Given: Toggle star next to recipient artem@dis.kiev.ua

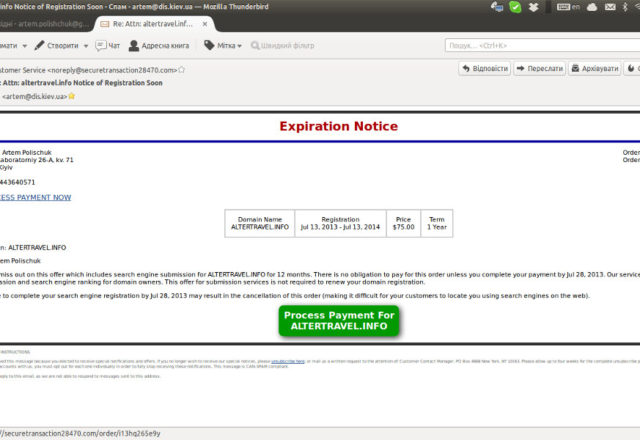Looking at the screenshot, I should [x=71, y=96].
